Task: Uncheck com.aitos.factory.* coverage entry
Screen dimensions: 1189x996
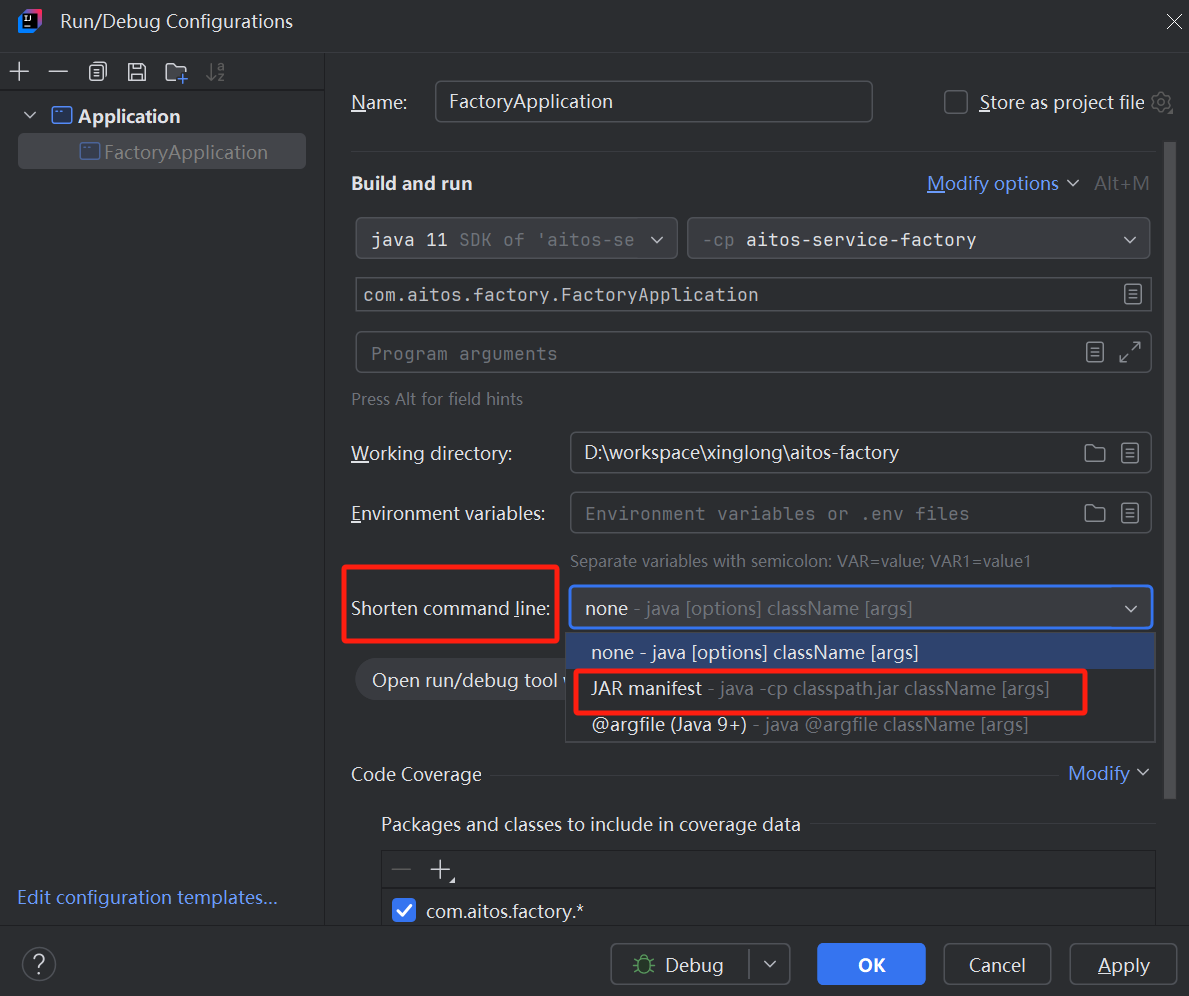Action: point(404,910)
